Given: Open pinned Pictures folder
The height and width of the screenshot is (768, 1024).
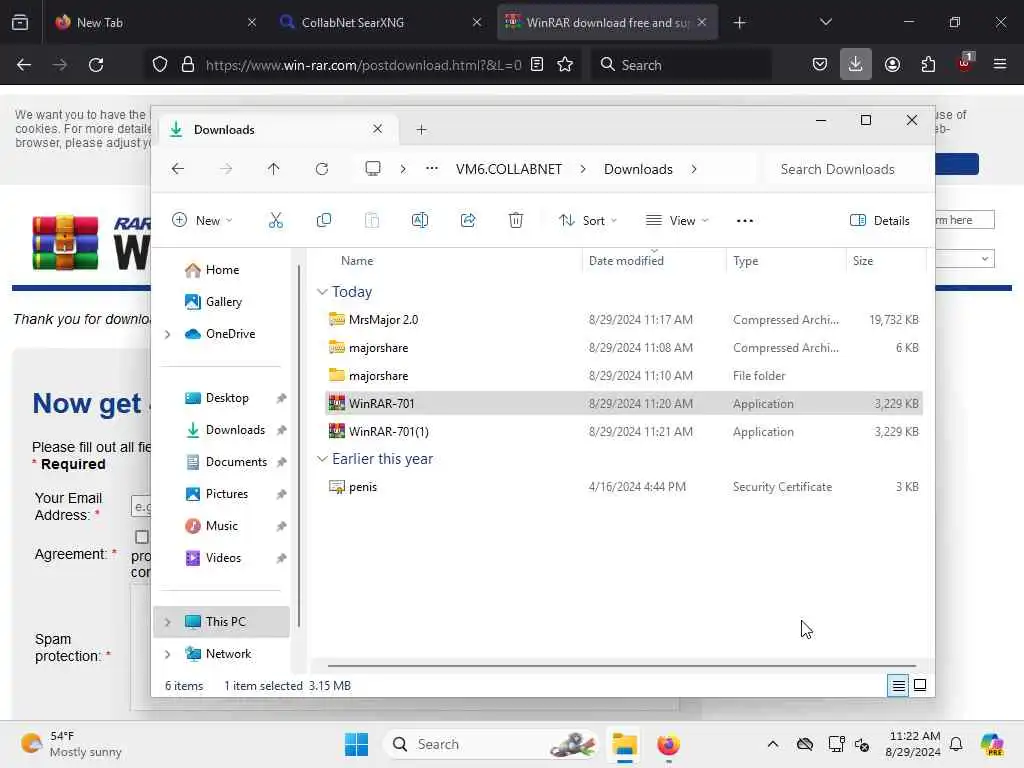Looking at the screenshot, I should [x=227, y=494].
